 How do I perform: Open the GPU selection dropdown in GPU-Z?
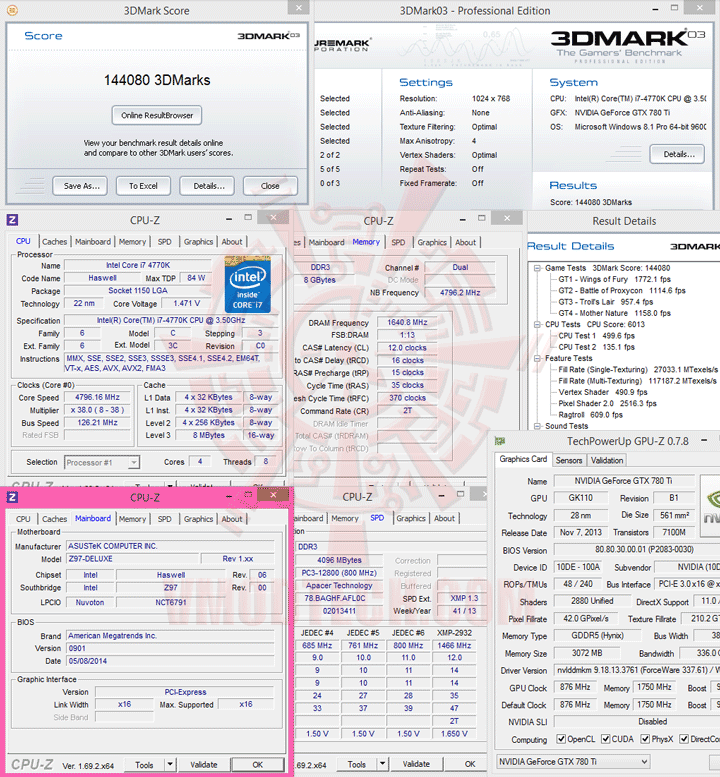(x=573, y=762)
